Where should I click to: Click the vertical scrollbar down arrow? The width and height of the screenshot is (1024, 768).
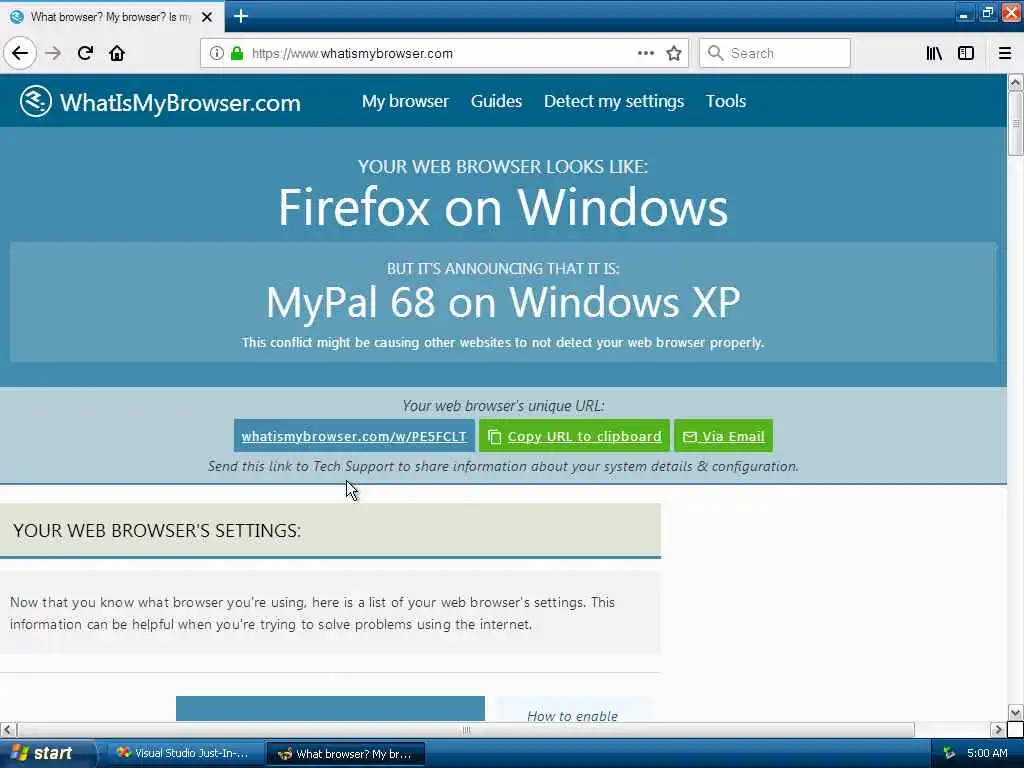coord(1015,712)
